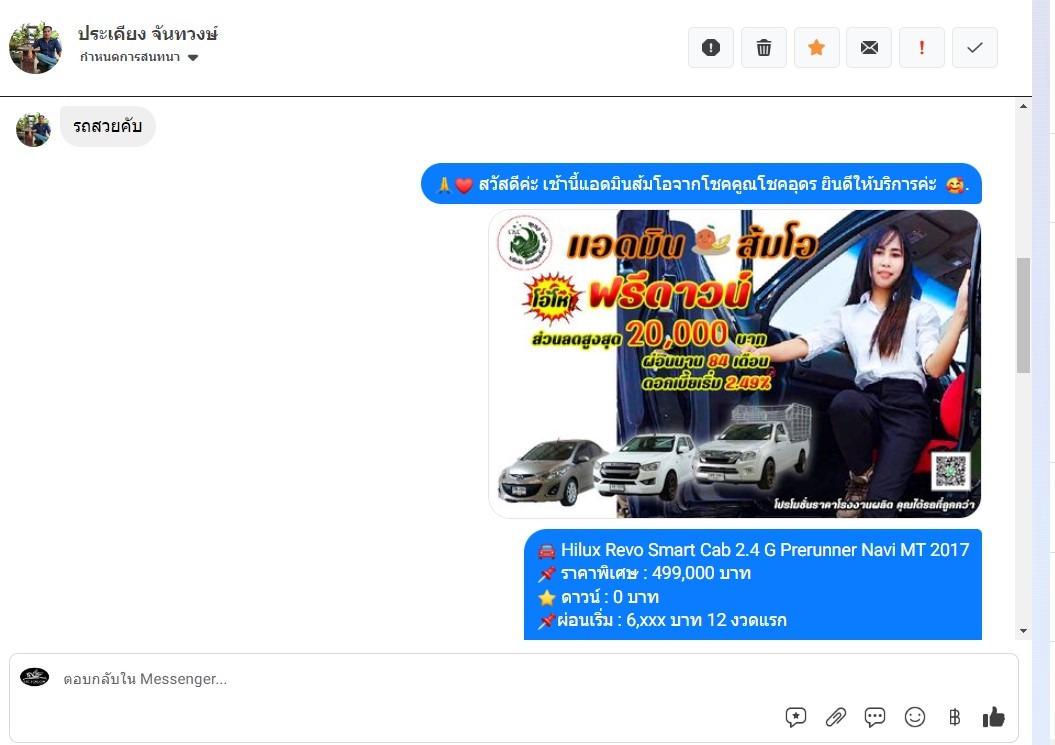
Task: Click the ดาวน์ : 0 บาท line
Action: tap(599, 597)
